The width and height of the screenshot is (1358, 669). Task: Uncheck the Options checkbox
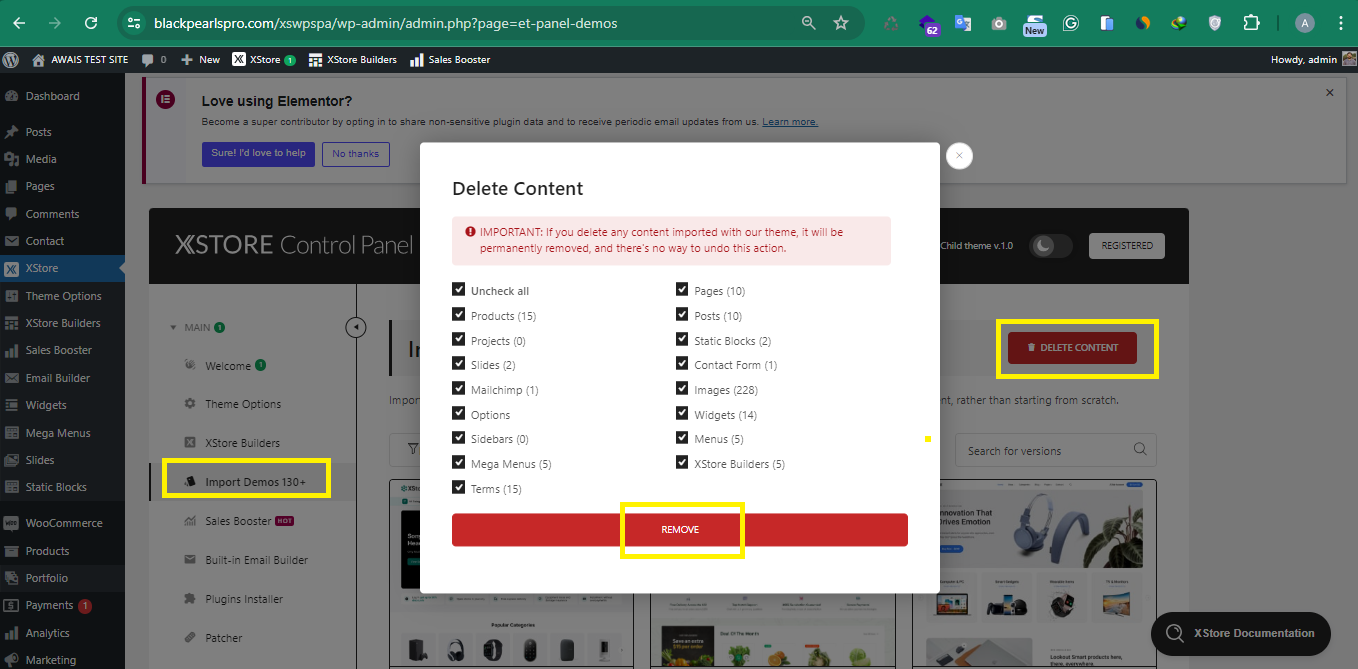coord(459,414)
